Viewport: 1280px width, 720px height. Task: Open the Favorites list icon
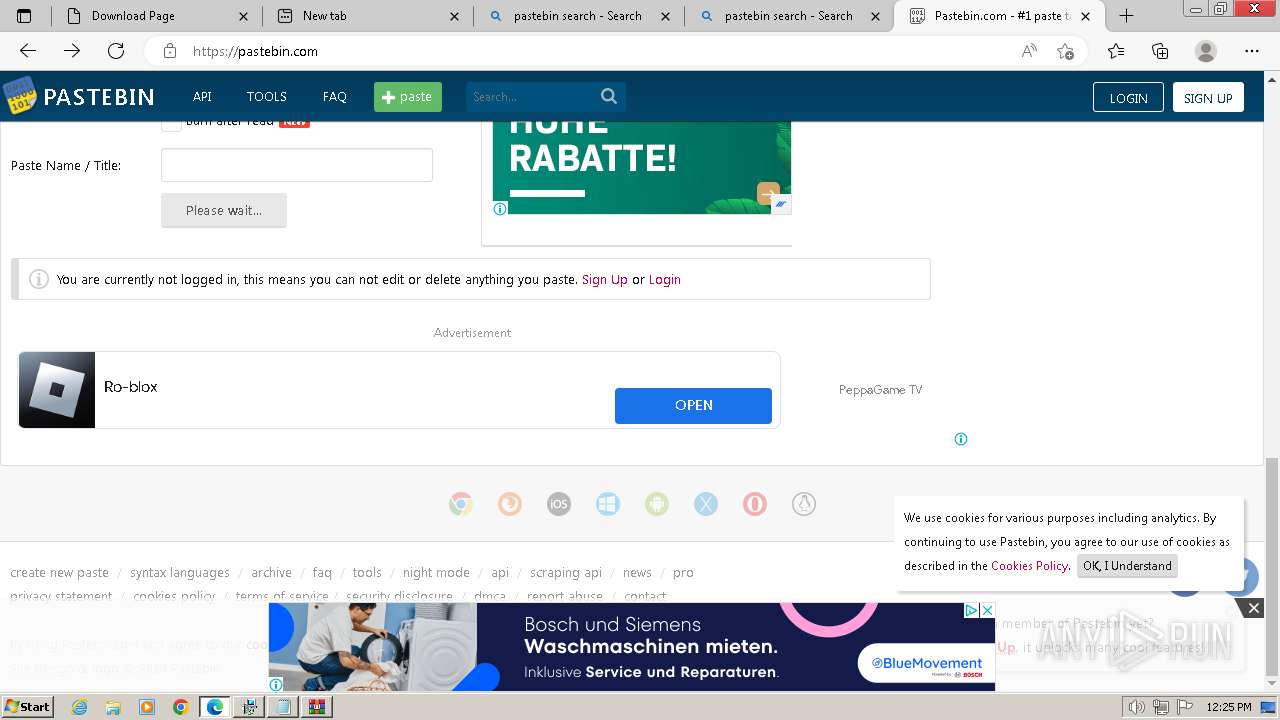(x=1116, y=51)
